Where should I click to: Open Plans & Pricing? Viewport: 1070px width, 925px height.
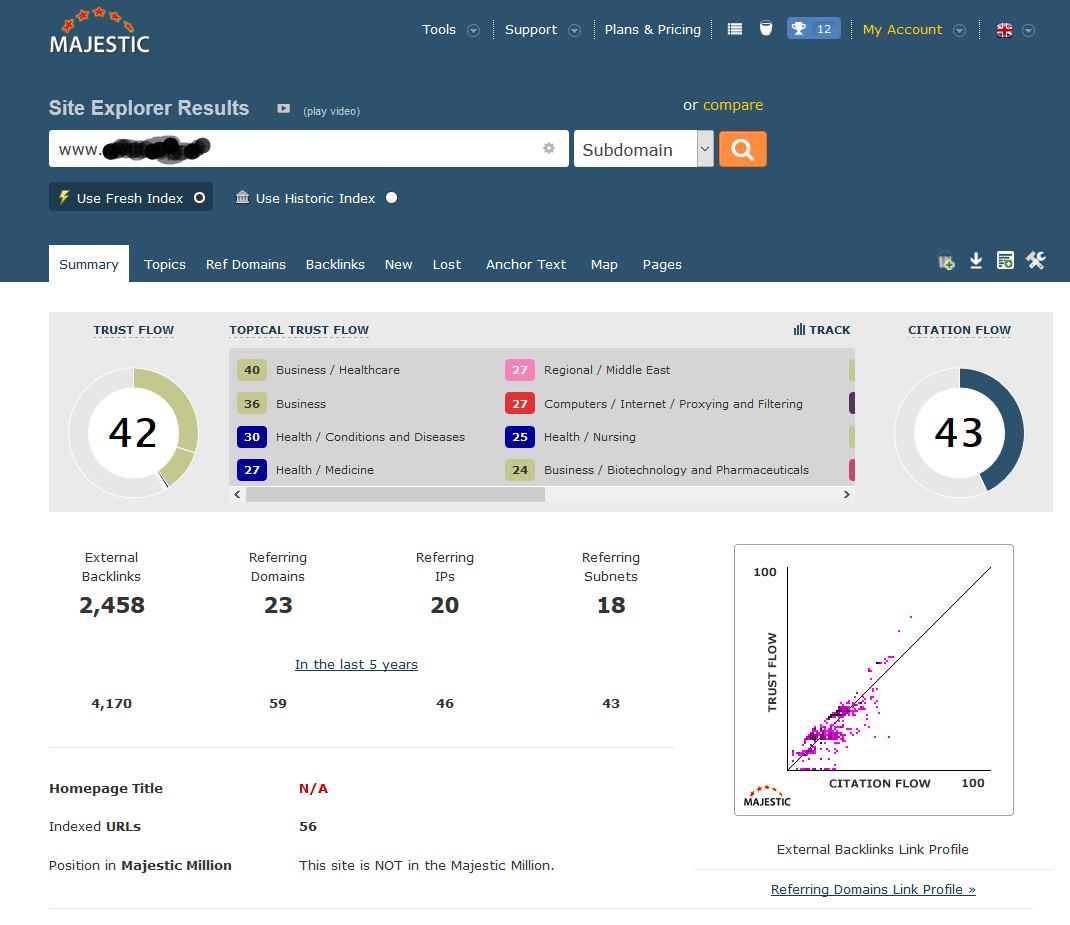[652, 29]
